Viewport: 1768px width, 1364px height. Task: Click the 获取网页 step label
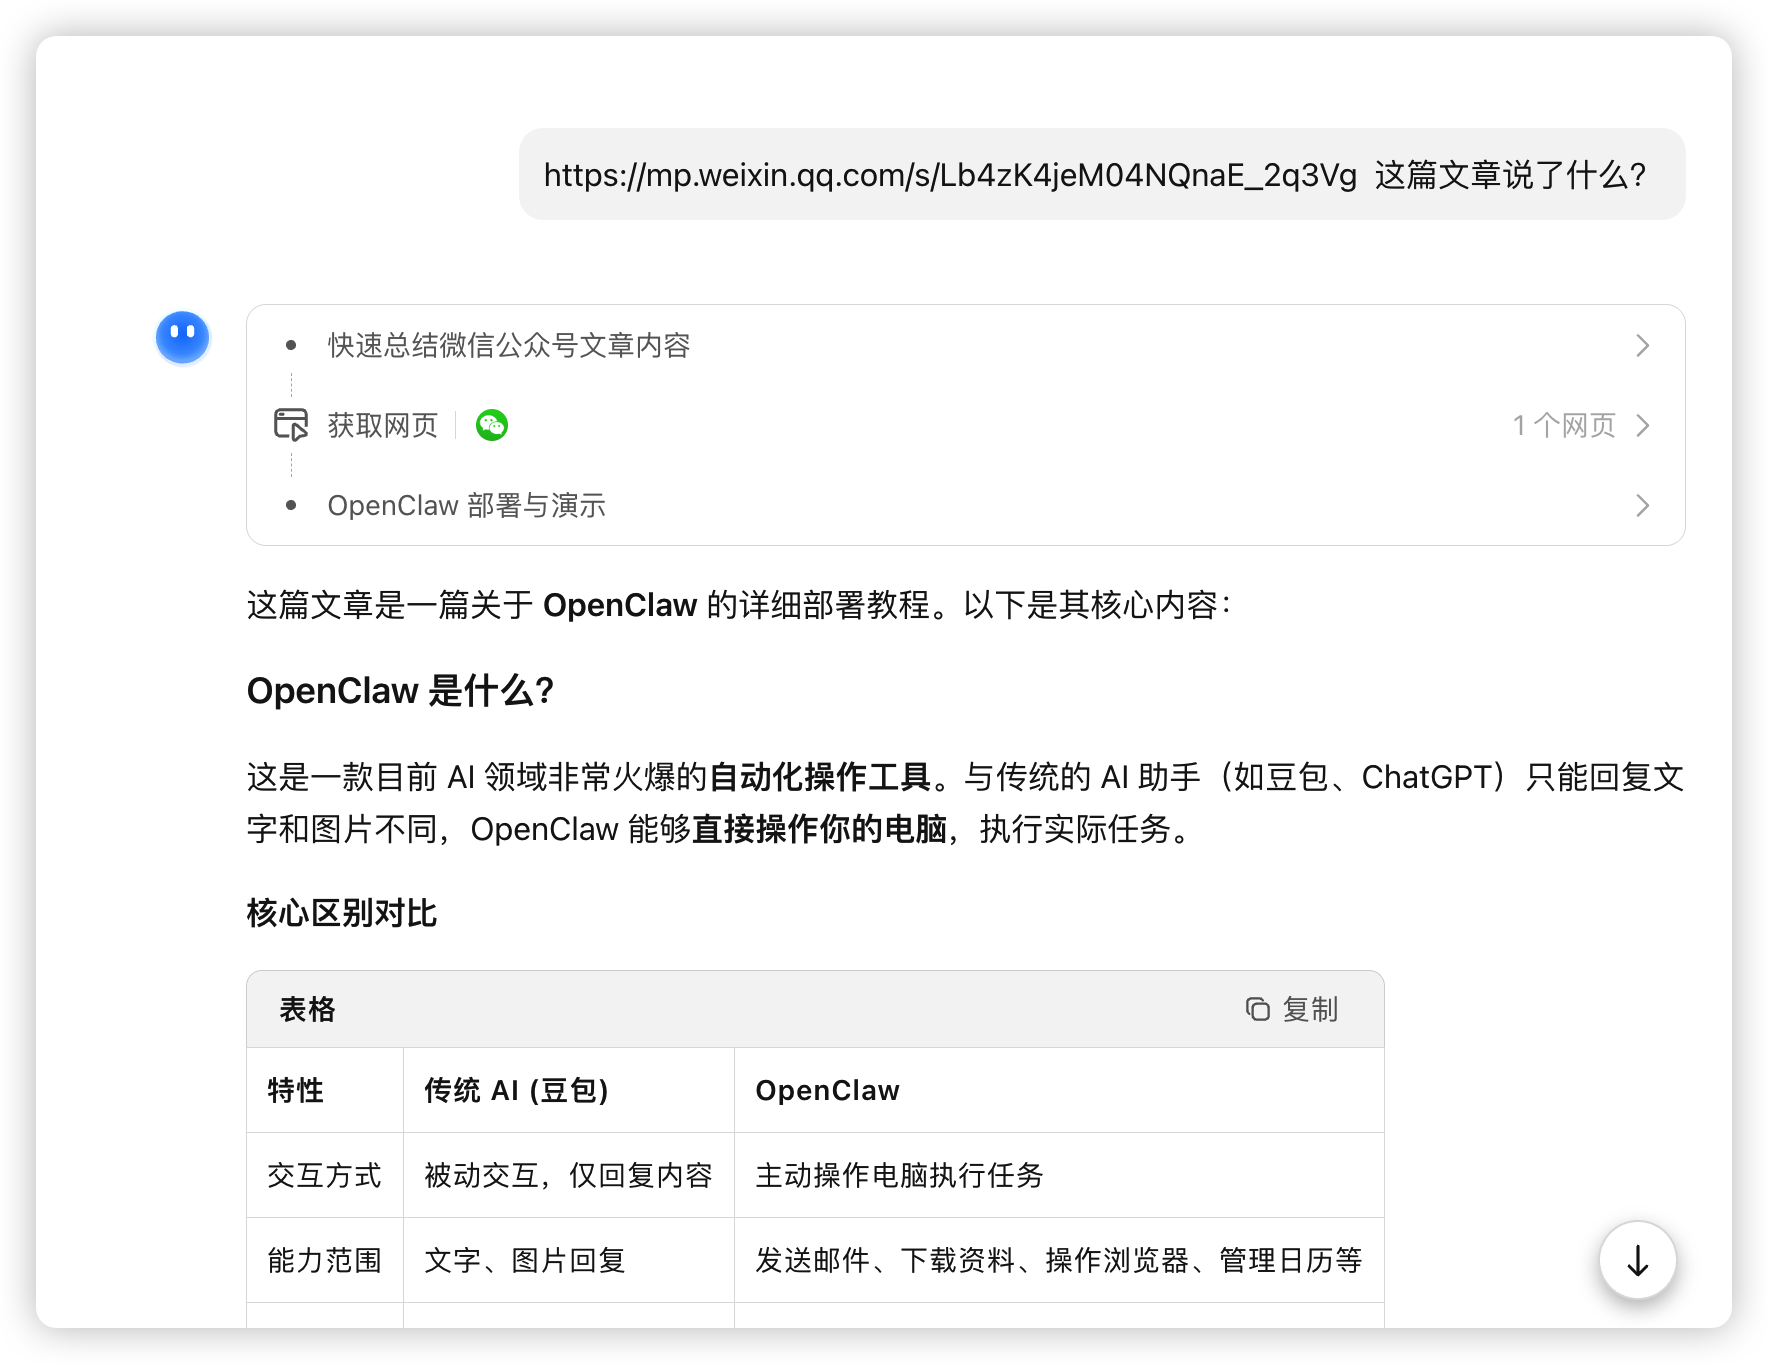[x=383, y=425]
